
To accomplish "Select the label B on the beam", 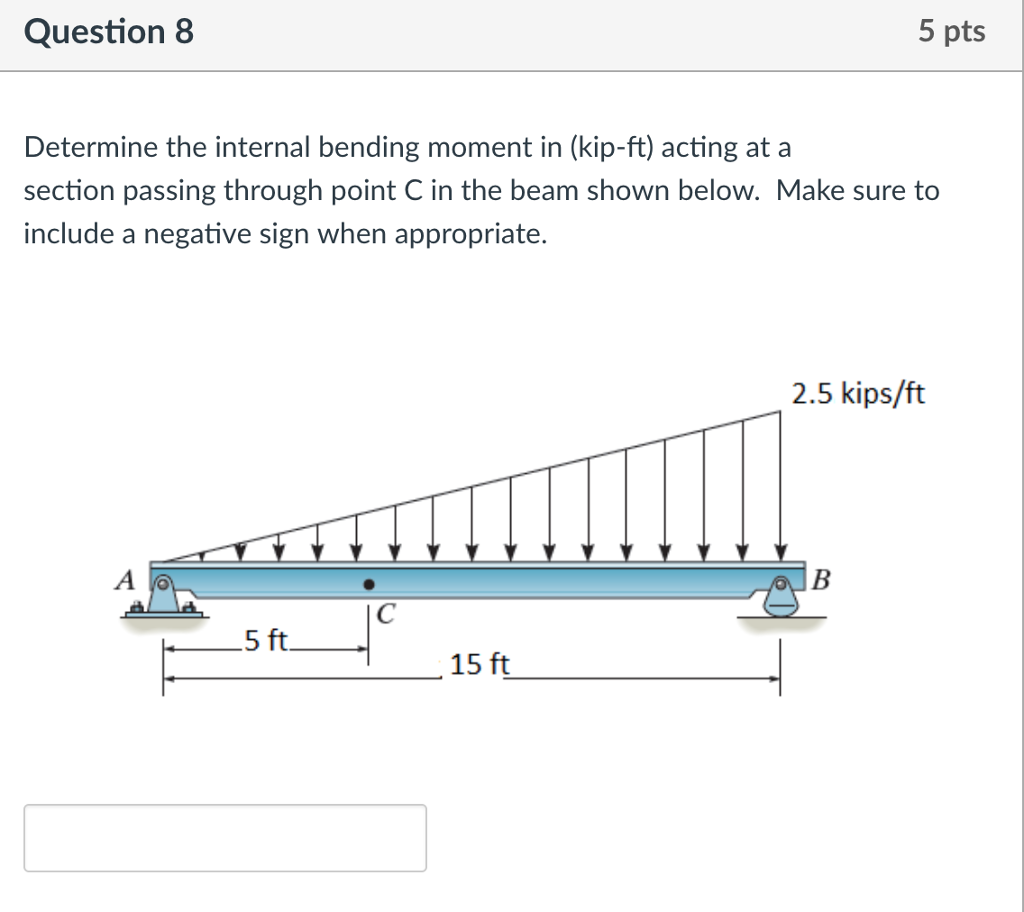I will (x=820, y=580).
